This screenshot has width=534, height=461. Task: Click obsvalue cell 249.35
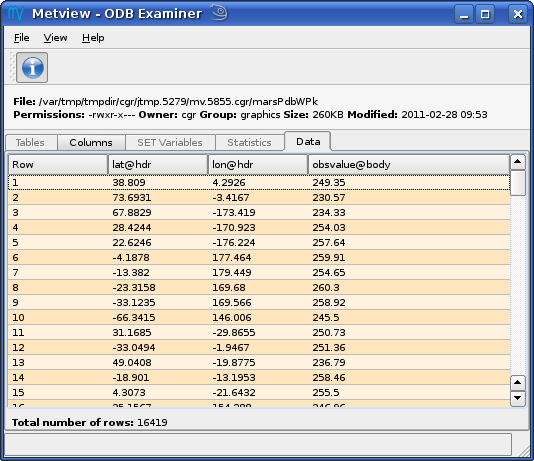(409, 182)
